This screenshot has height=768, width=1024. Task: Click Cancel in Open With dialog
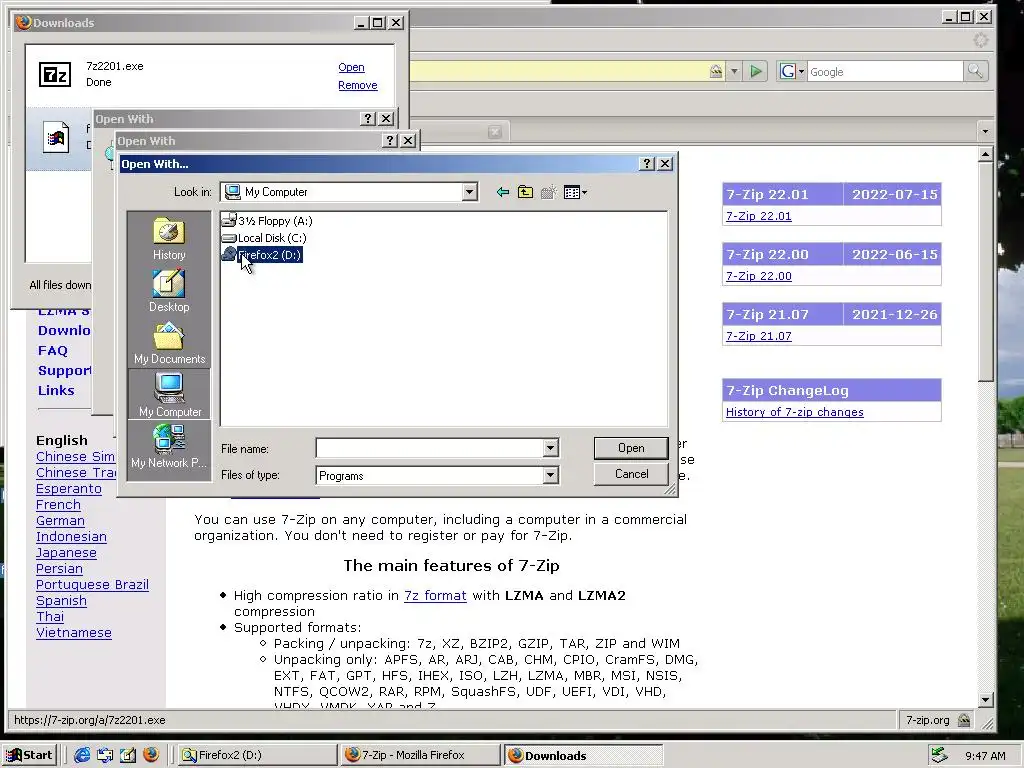631,474
